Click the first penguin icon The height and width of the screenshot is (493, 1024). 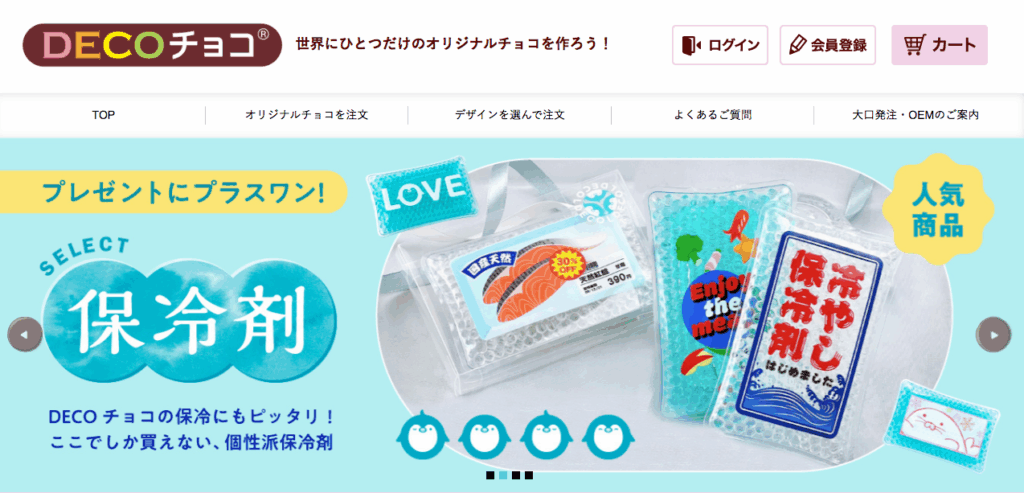(421, 435)
